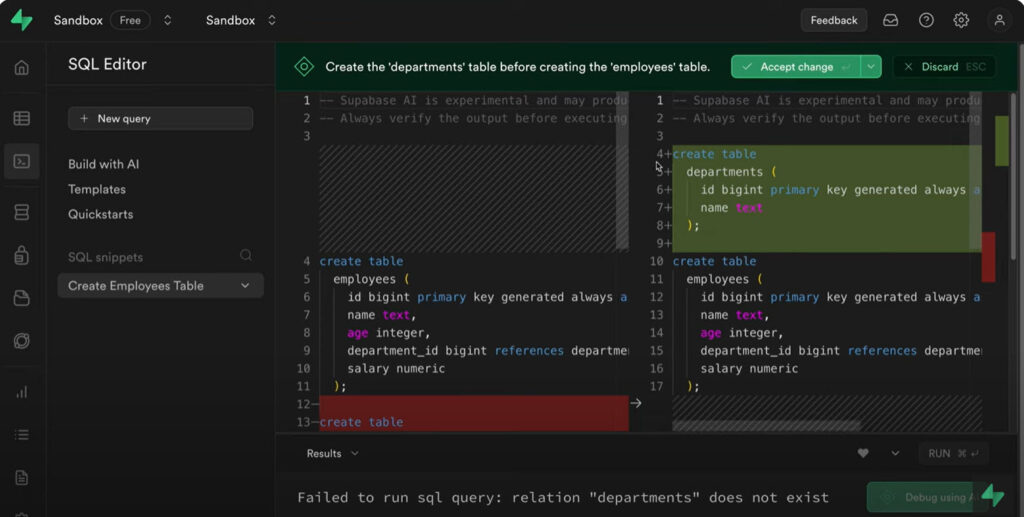Open the Home page from sidebar

[21, 68]
